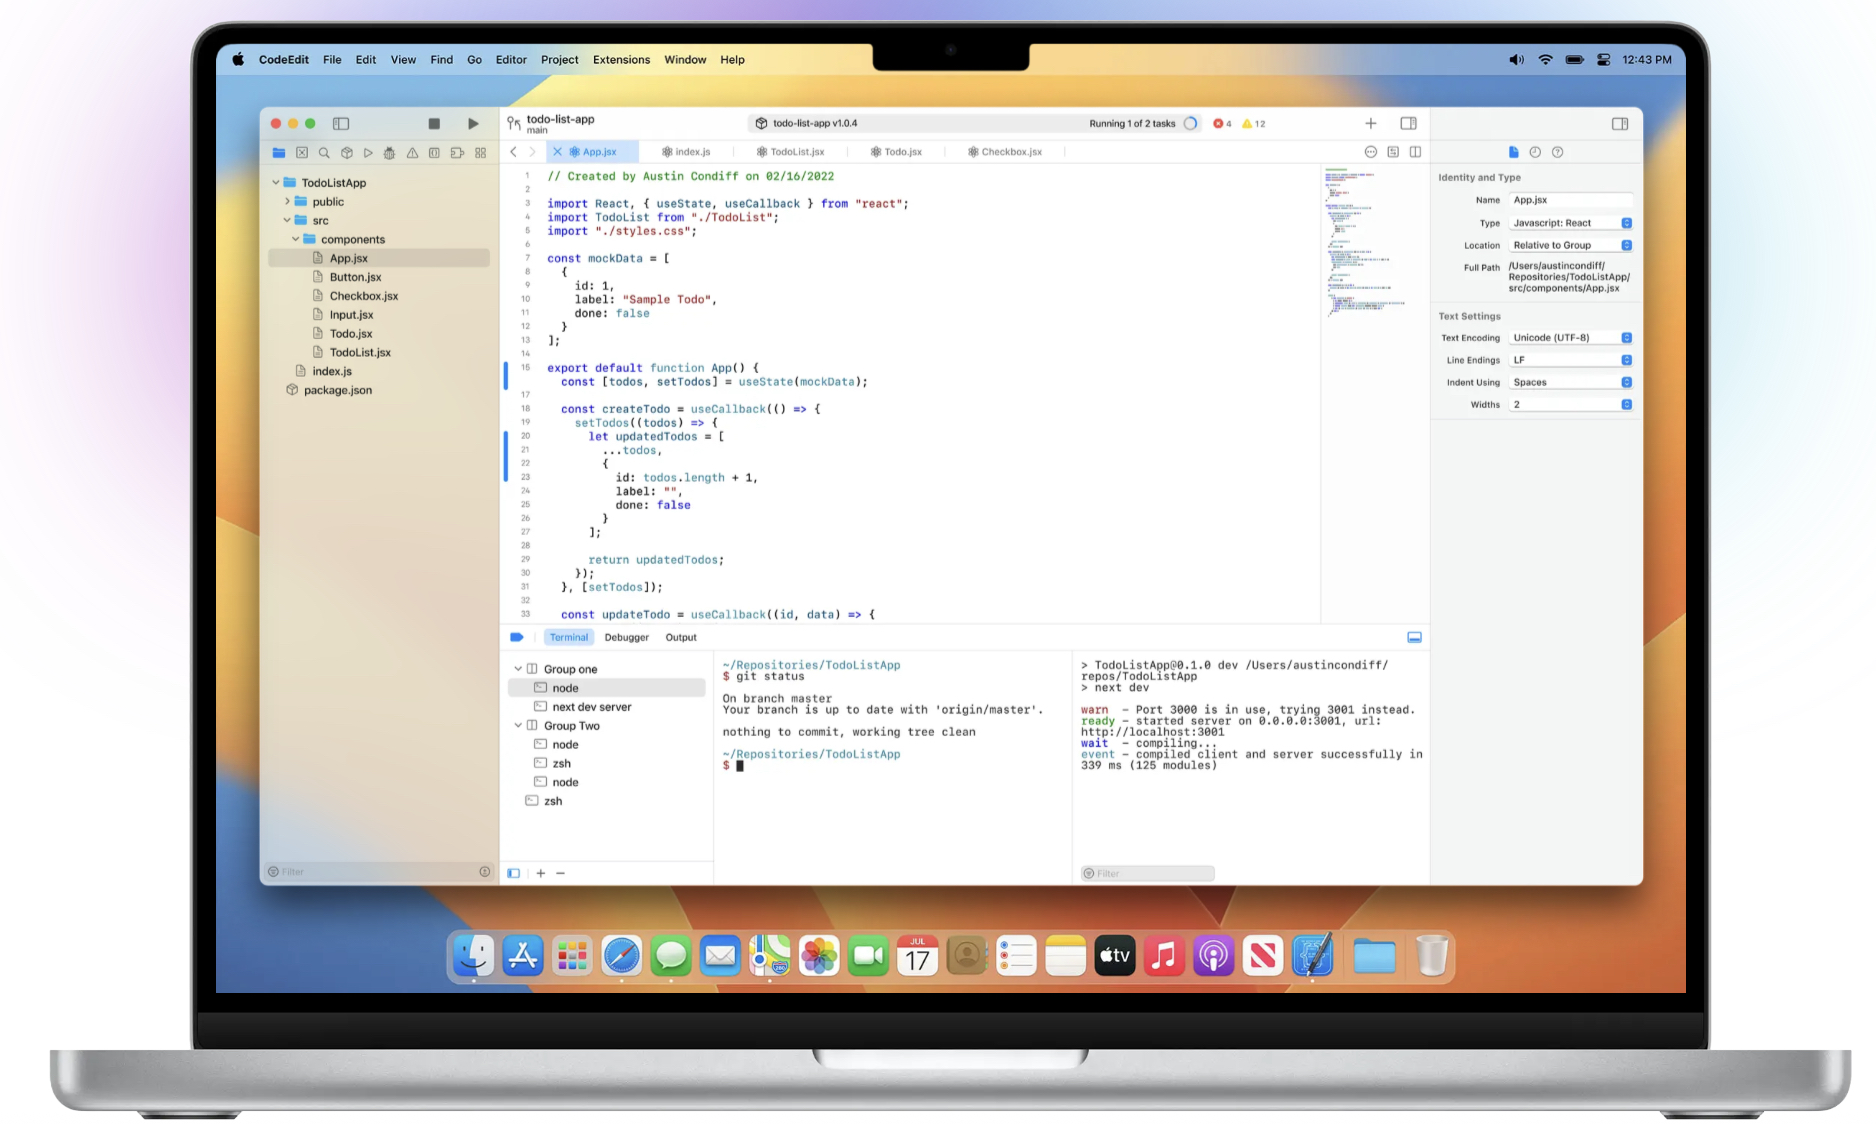Toggle the left navigator sidebar
1876x1124 pixels.
click(341, 124)
